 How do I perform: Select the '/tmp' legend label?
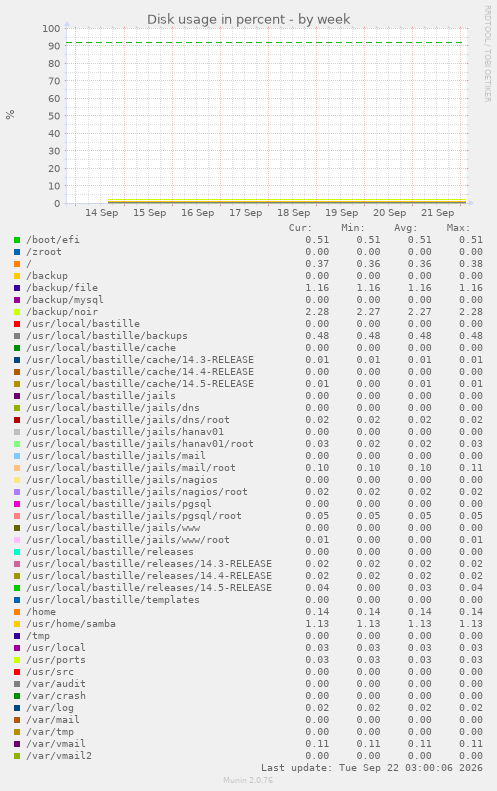(38, 636)
